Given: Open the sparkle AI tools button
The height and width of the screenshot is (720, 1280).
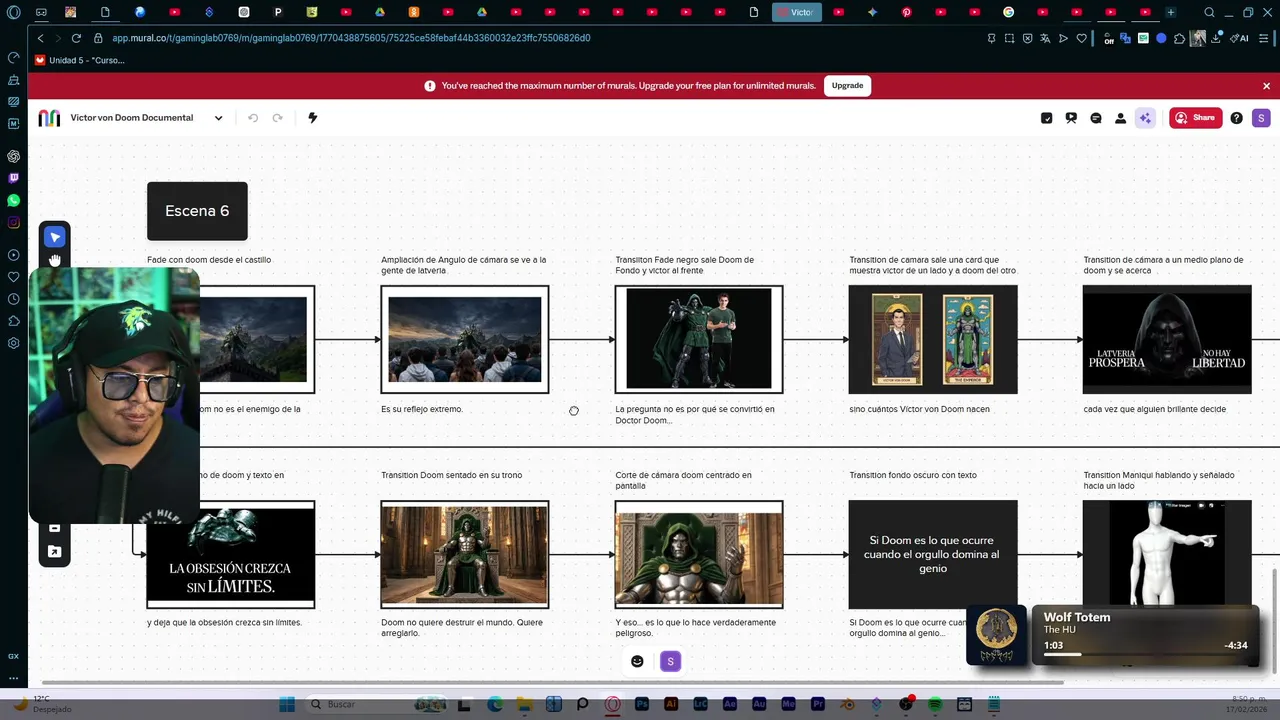Looking at the screenshot, I should [1145, 118].
